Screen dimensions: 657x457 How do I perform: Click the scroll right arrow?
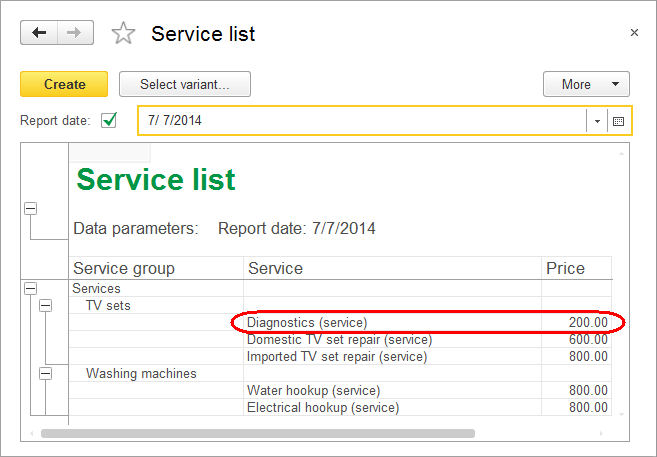point(601,433)
